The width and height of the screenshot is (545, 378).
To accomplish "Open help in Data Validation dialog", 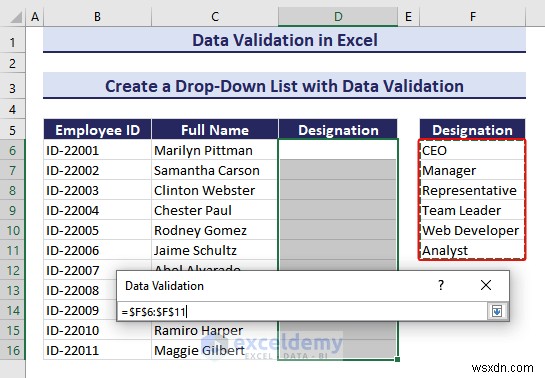I will pos(441,285).
